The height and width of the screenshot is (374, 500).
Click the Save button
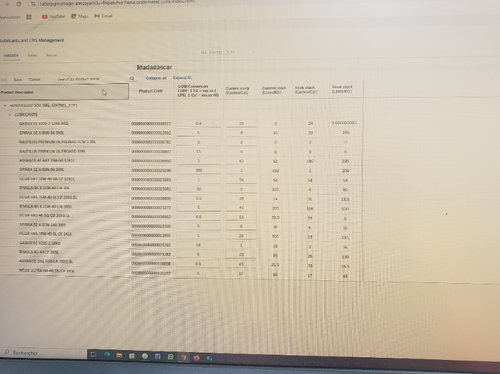[x=18, y=79]
